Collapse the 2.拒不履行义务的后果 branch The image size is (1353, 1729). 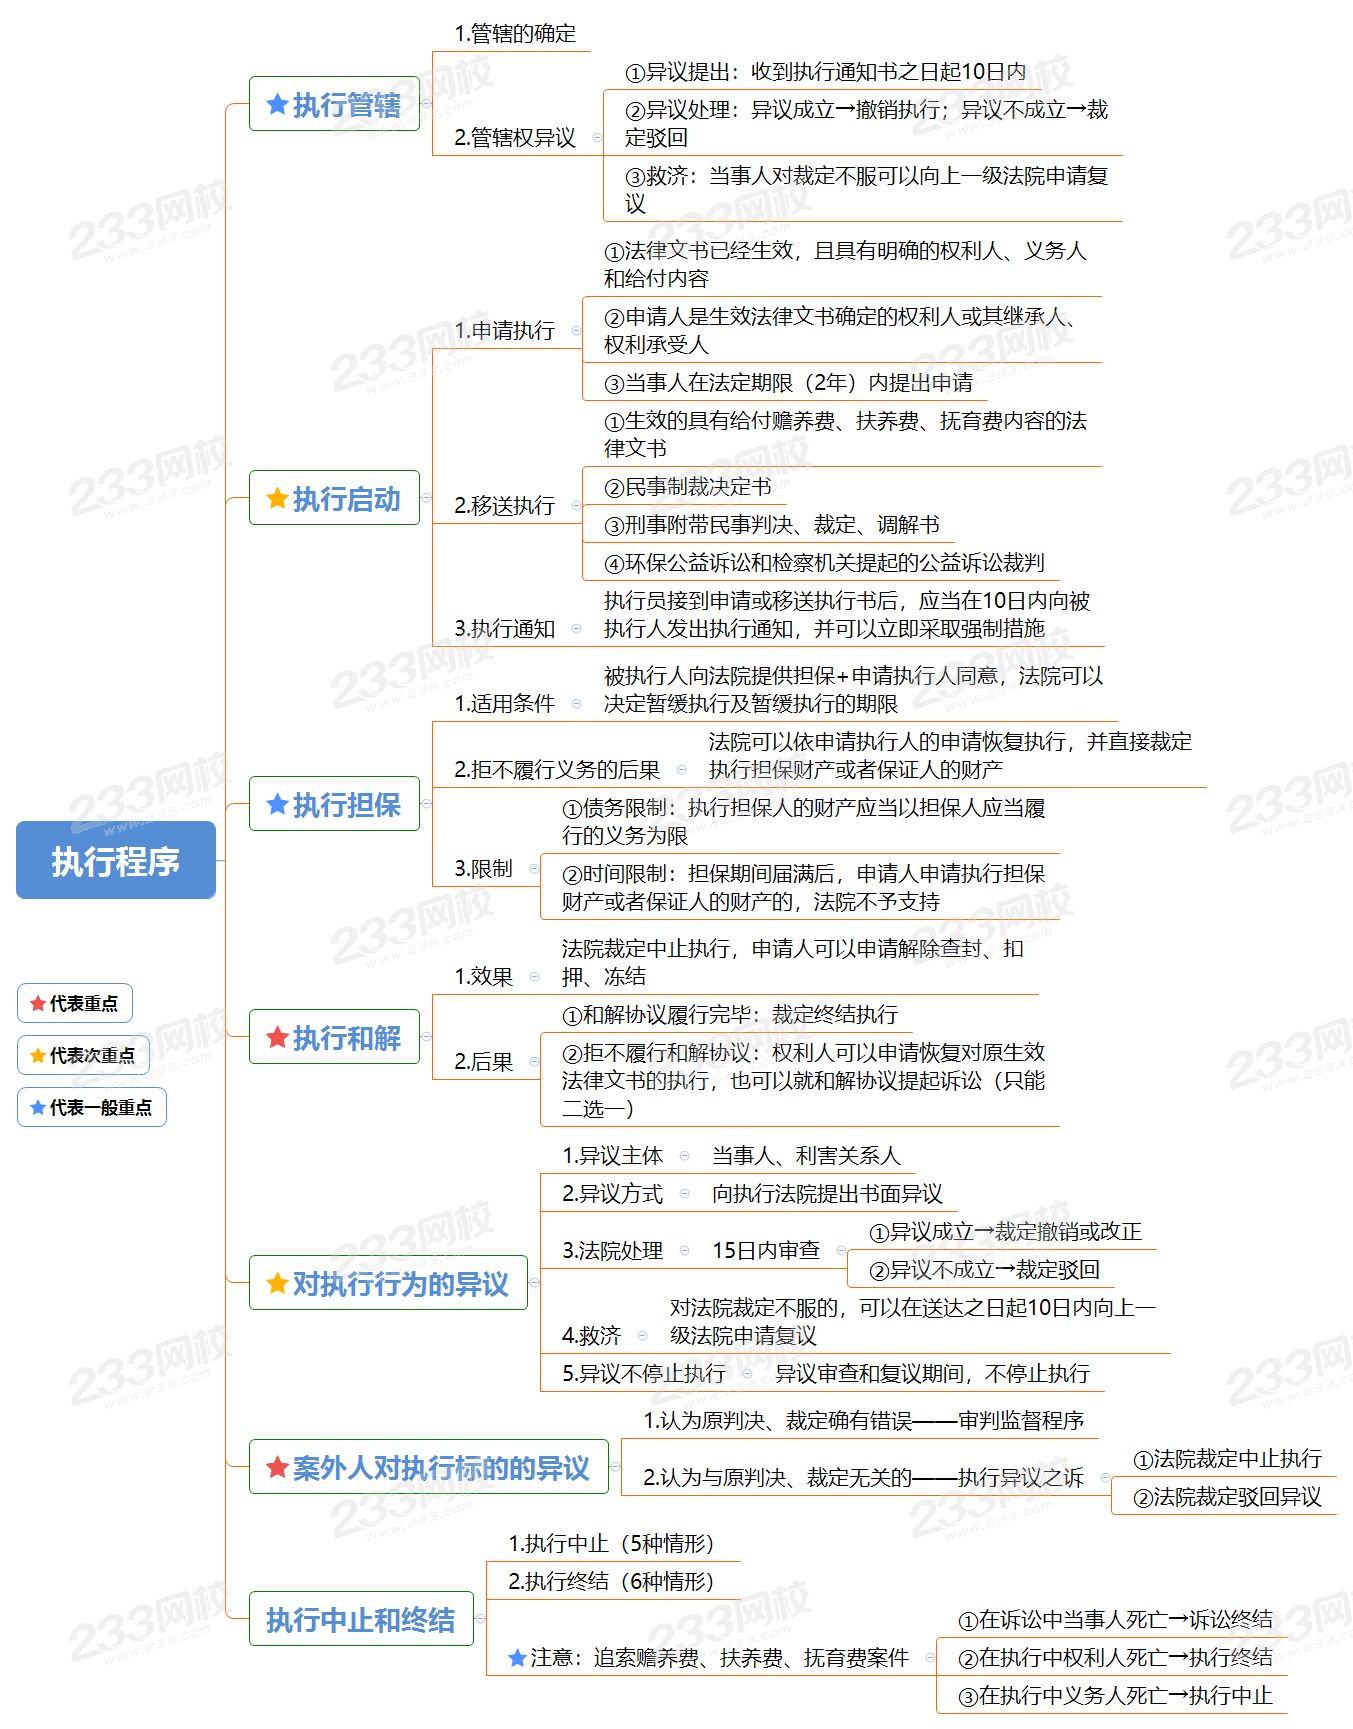[682, 769]
